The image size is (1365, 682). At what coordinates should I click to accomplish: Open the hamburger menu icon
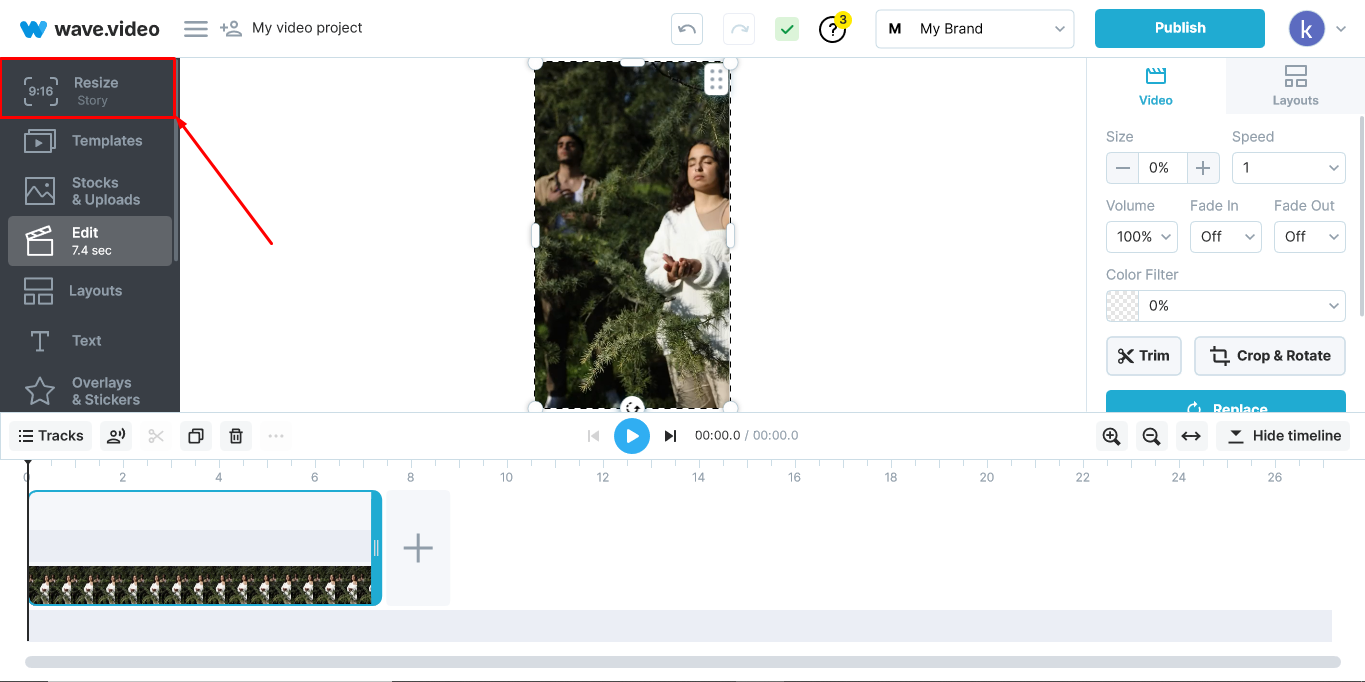196,29
